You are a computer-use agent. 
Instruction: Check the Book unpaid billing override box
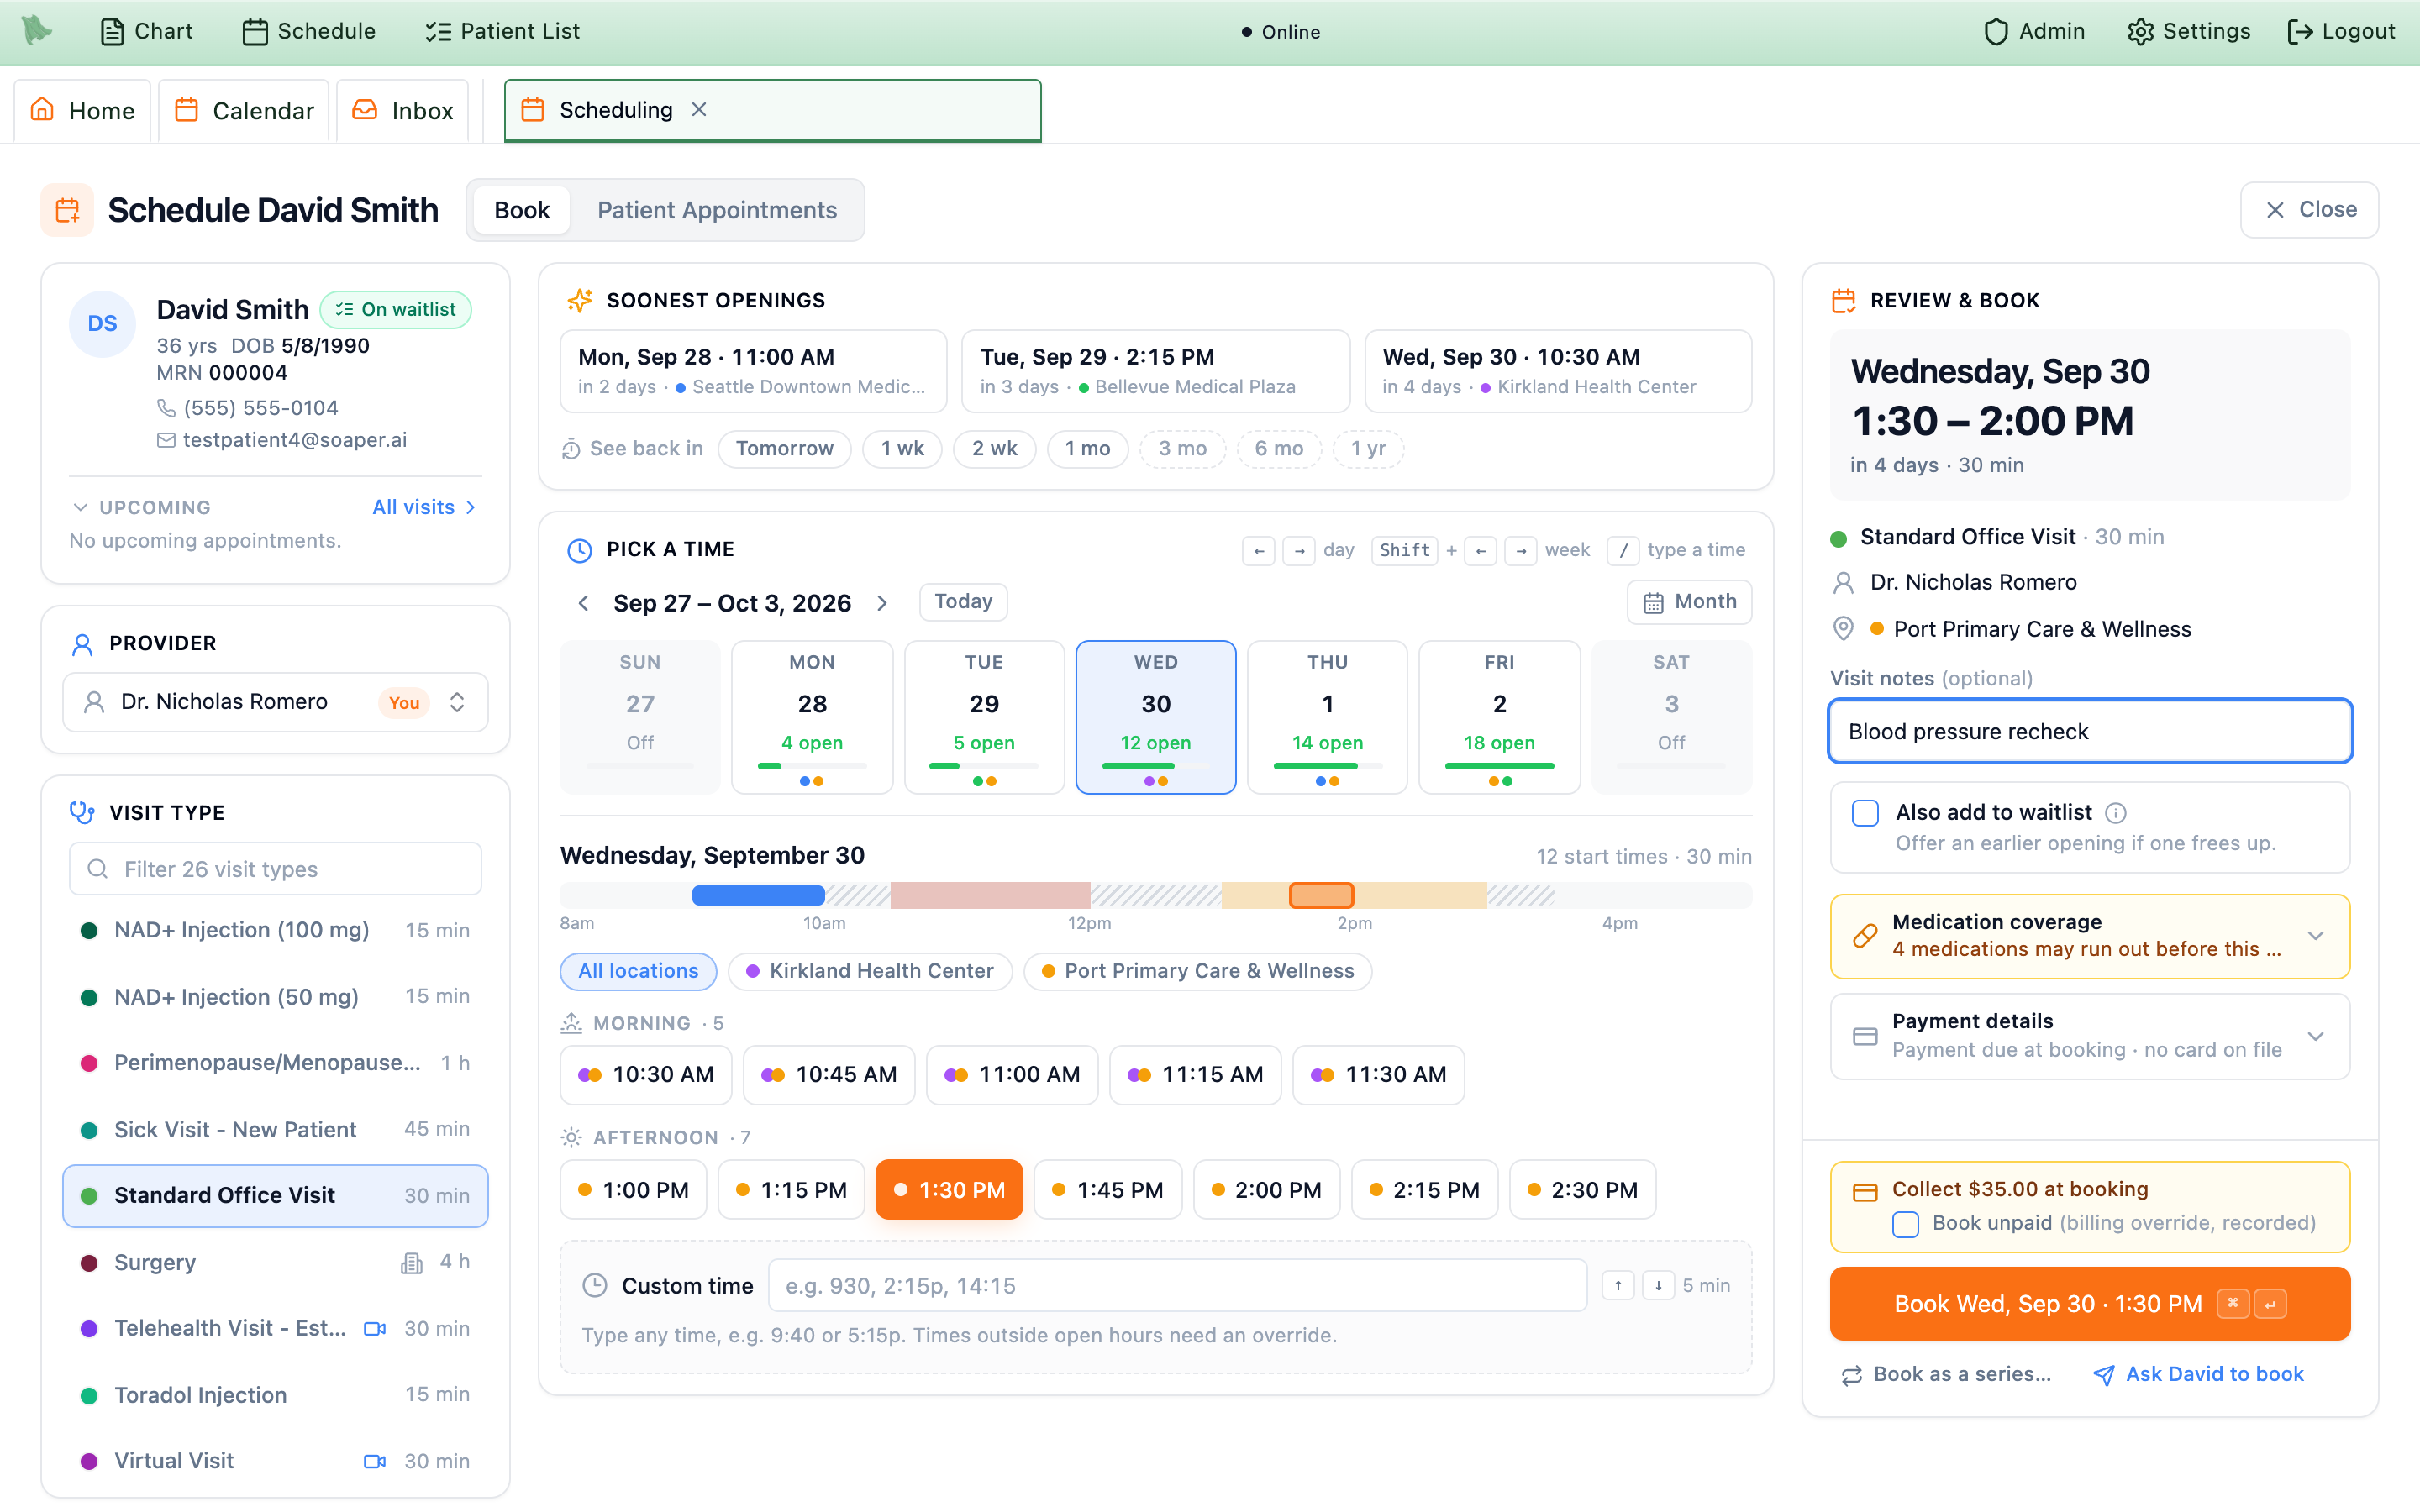coord(1906,1224)
